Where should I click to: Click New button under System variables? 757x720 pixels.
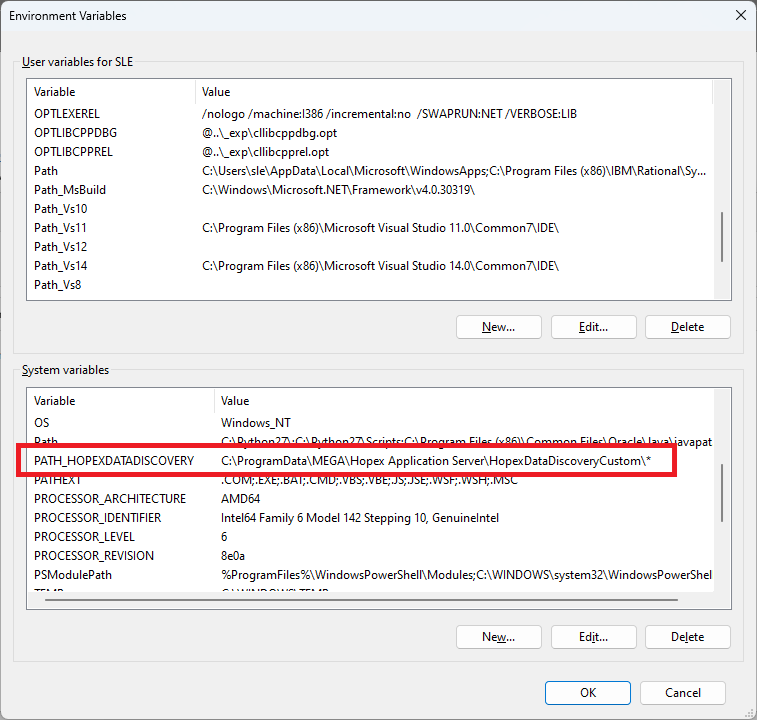pyautogui.click(x=498, y=637)
